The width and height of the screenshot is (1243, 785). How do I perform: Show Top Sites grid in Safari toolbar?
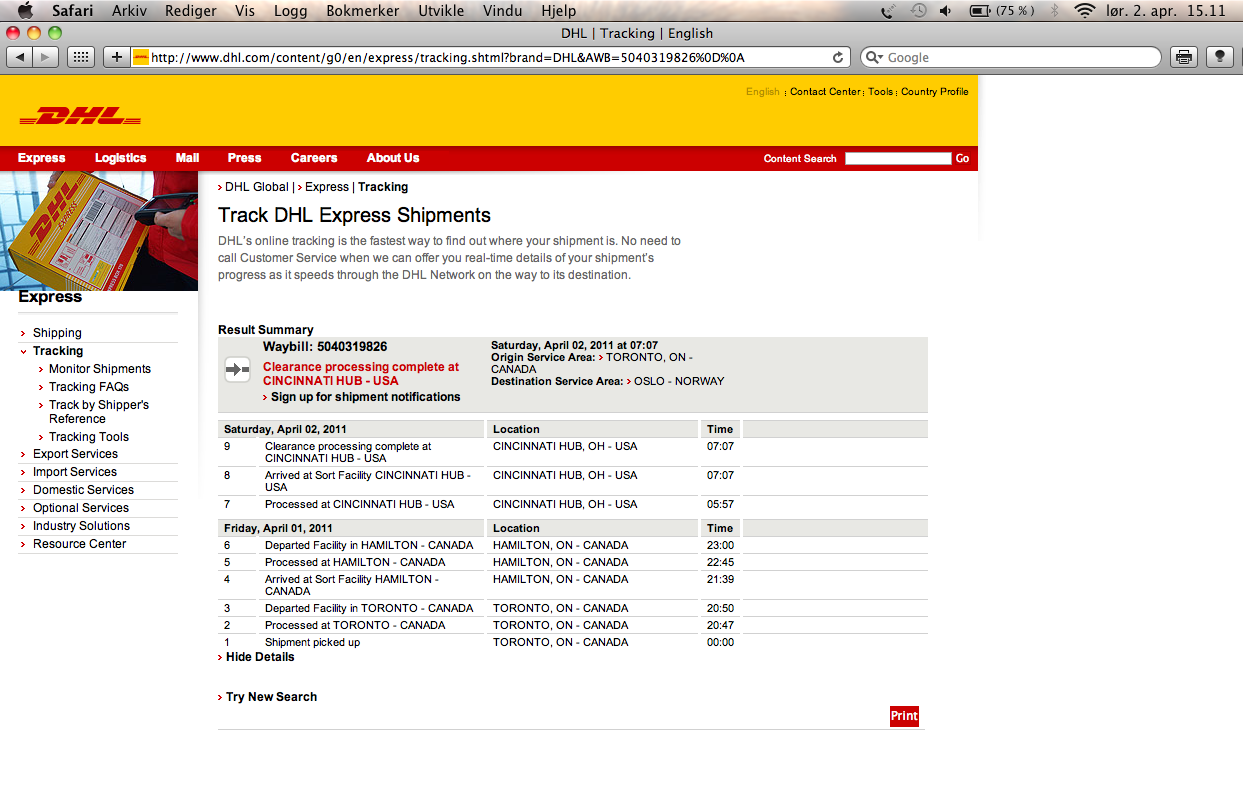click(81, 57)
